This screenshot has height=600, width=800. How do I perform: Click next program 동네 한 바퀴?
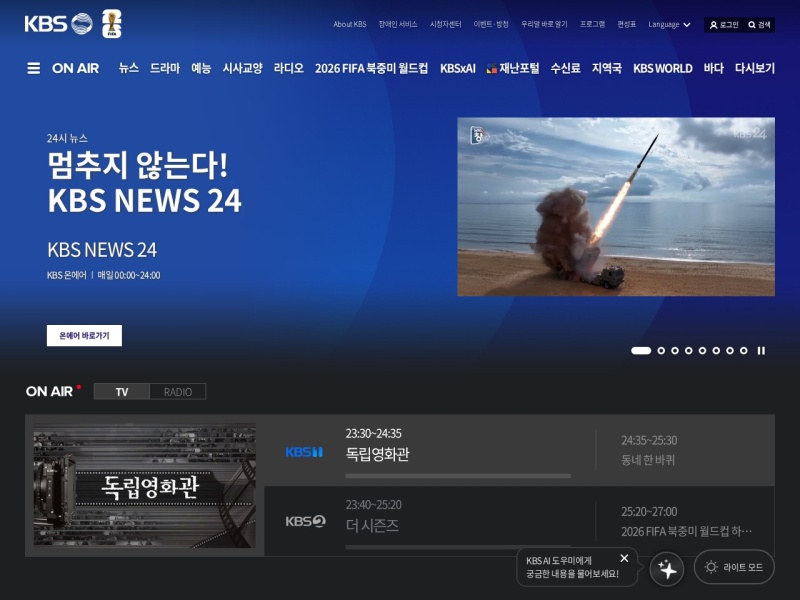click(x=648, y=460)
